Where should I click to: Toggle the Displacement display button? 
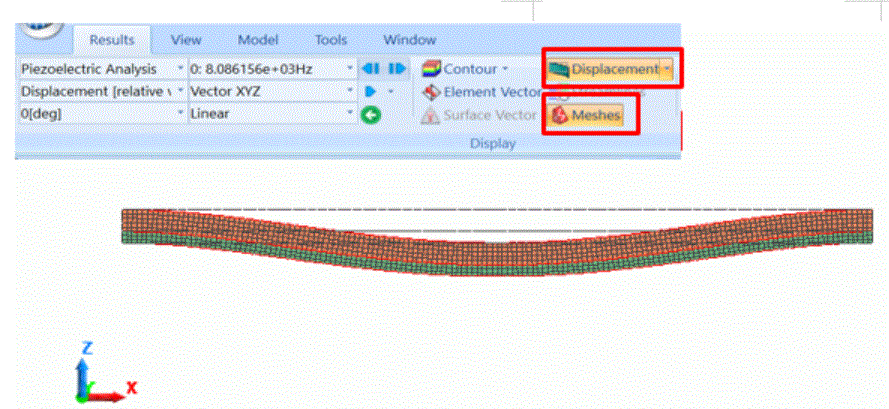[610, 69]
